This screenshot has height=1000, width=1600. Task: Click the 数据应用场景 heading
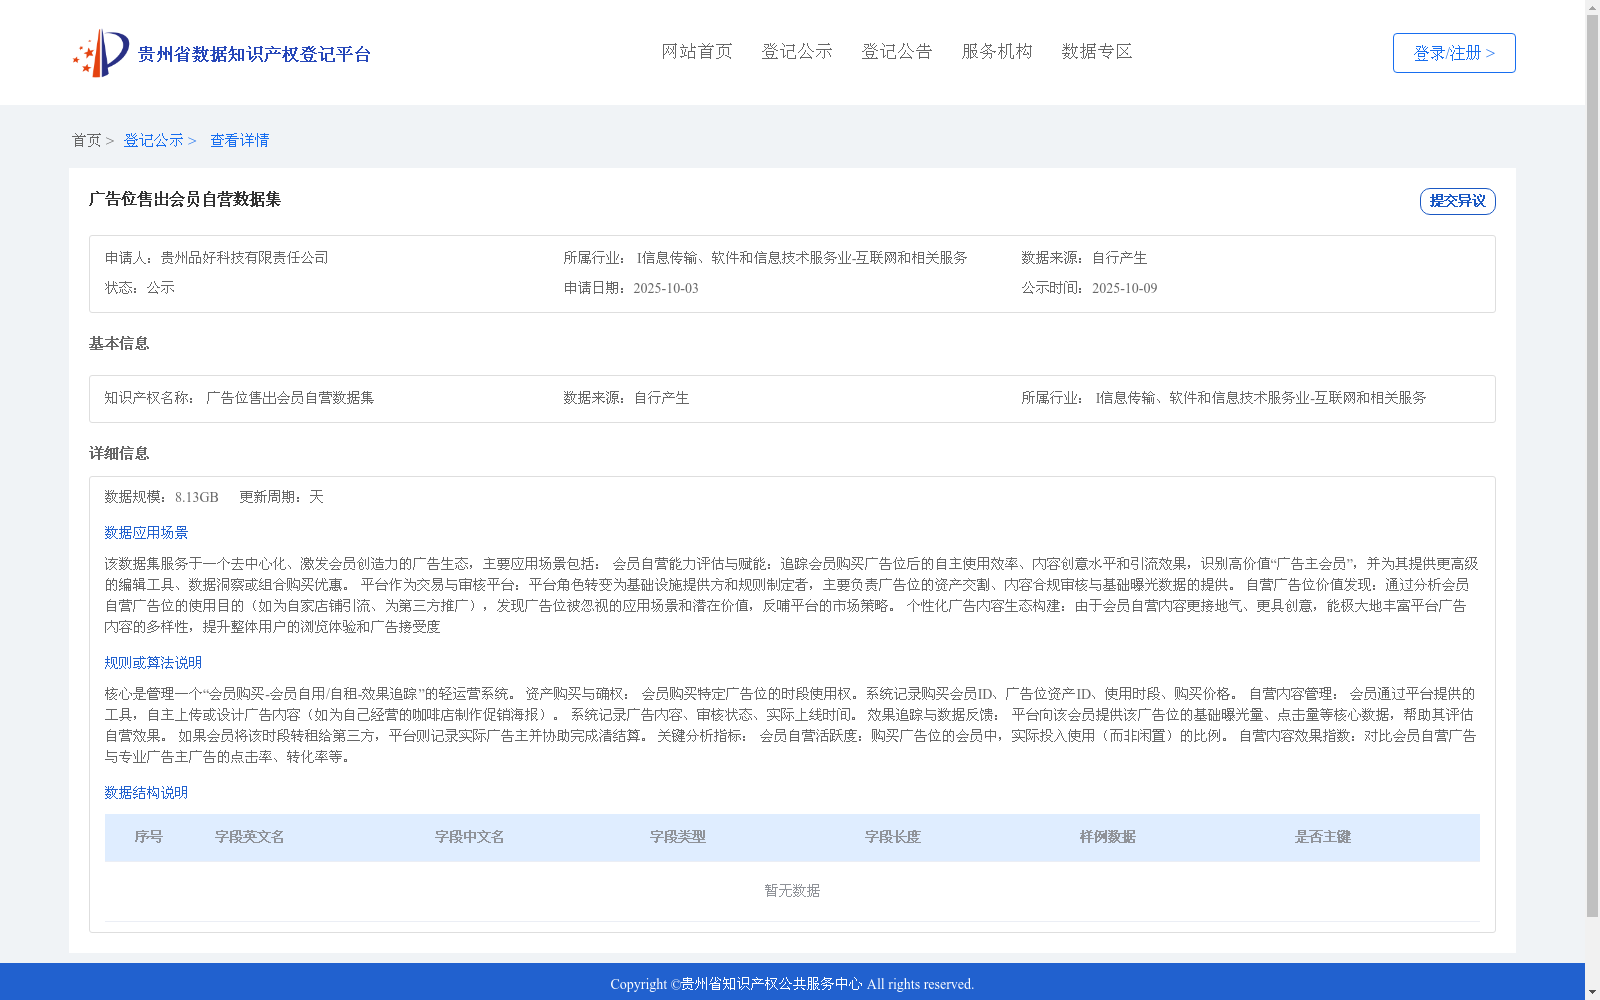146,533
